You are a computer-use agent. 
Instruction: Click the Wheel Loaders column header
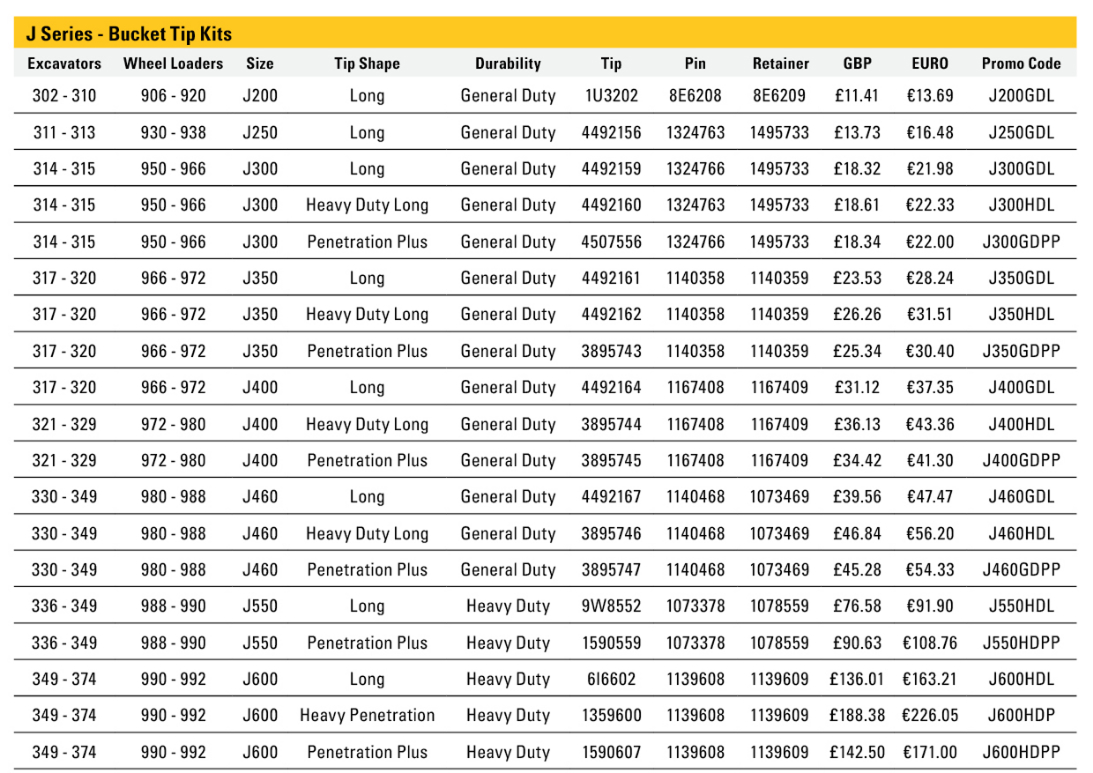click(x=164, y=63)
